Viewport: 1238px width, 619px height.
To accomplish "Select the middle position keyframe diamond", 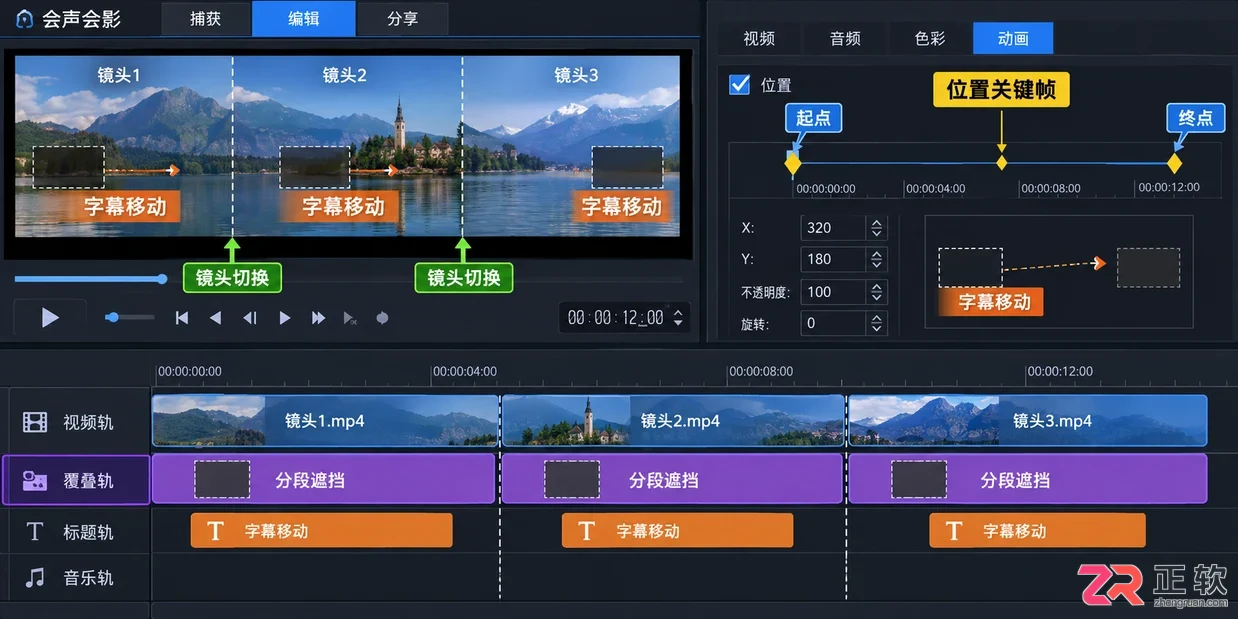I will click(x=1001, y=163).
